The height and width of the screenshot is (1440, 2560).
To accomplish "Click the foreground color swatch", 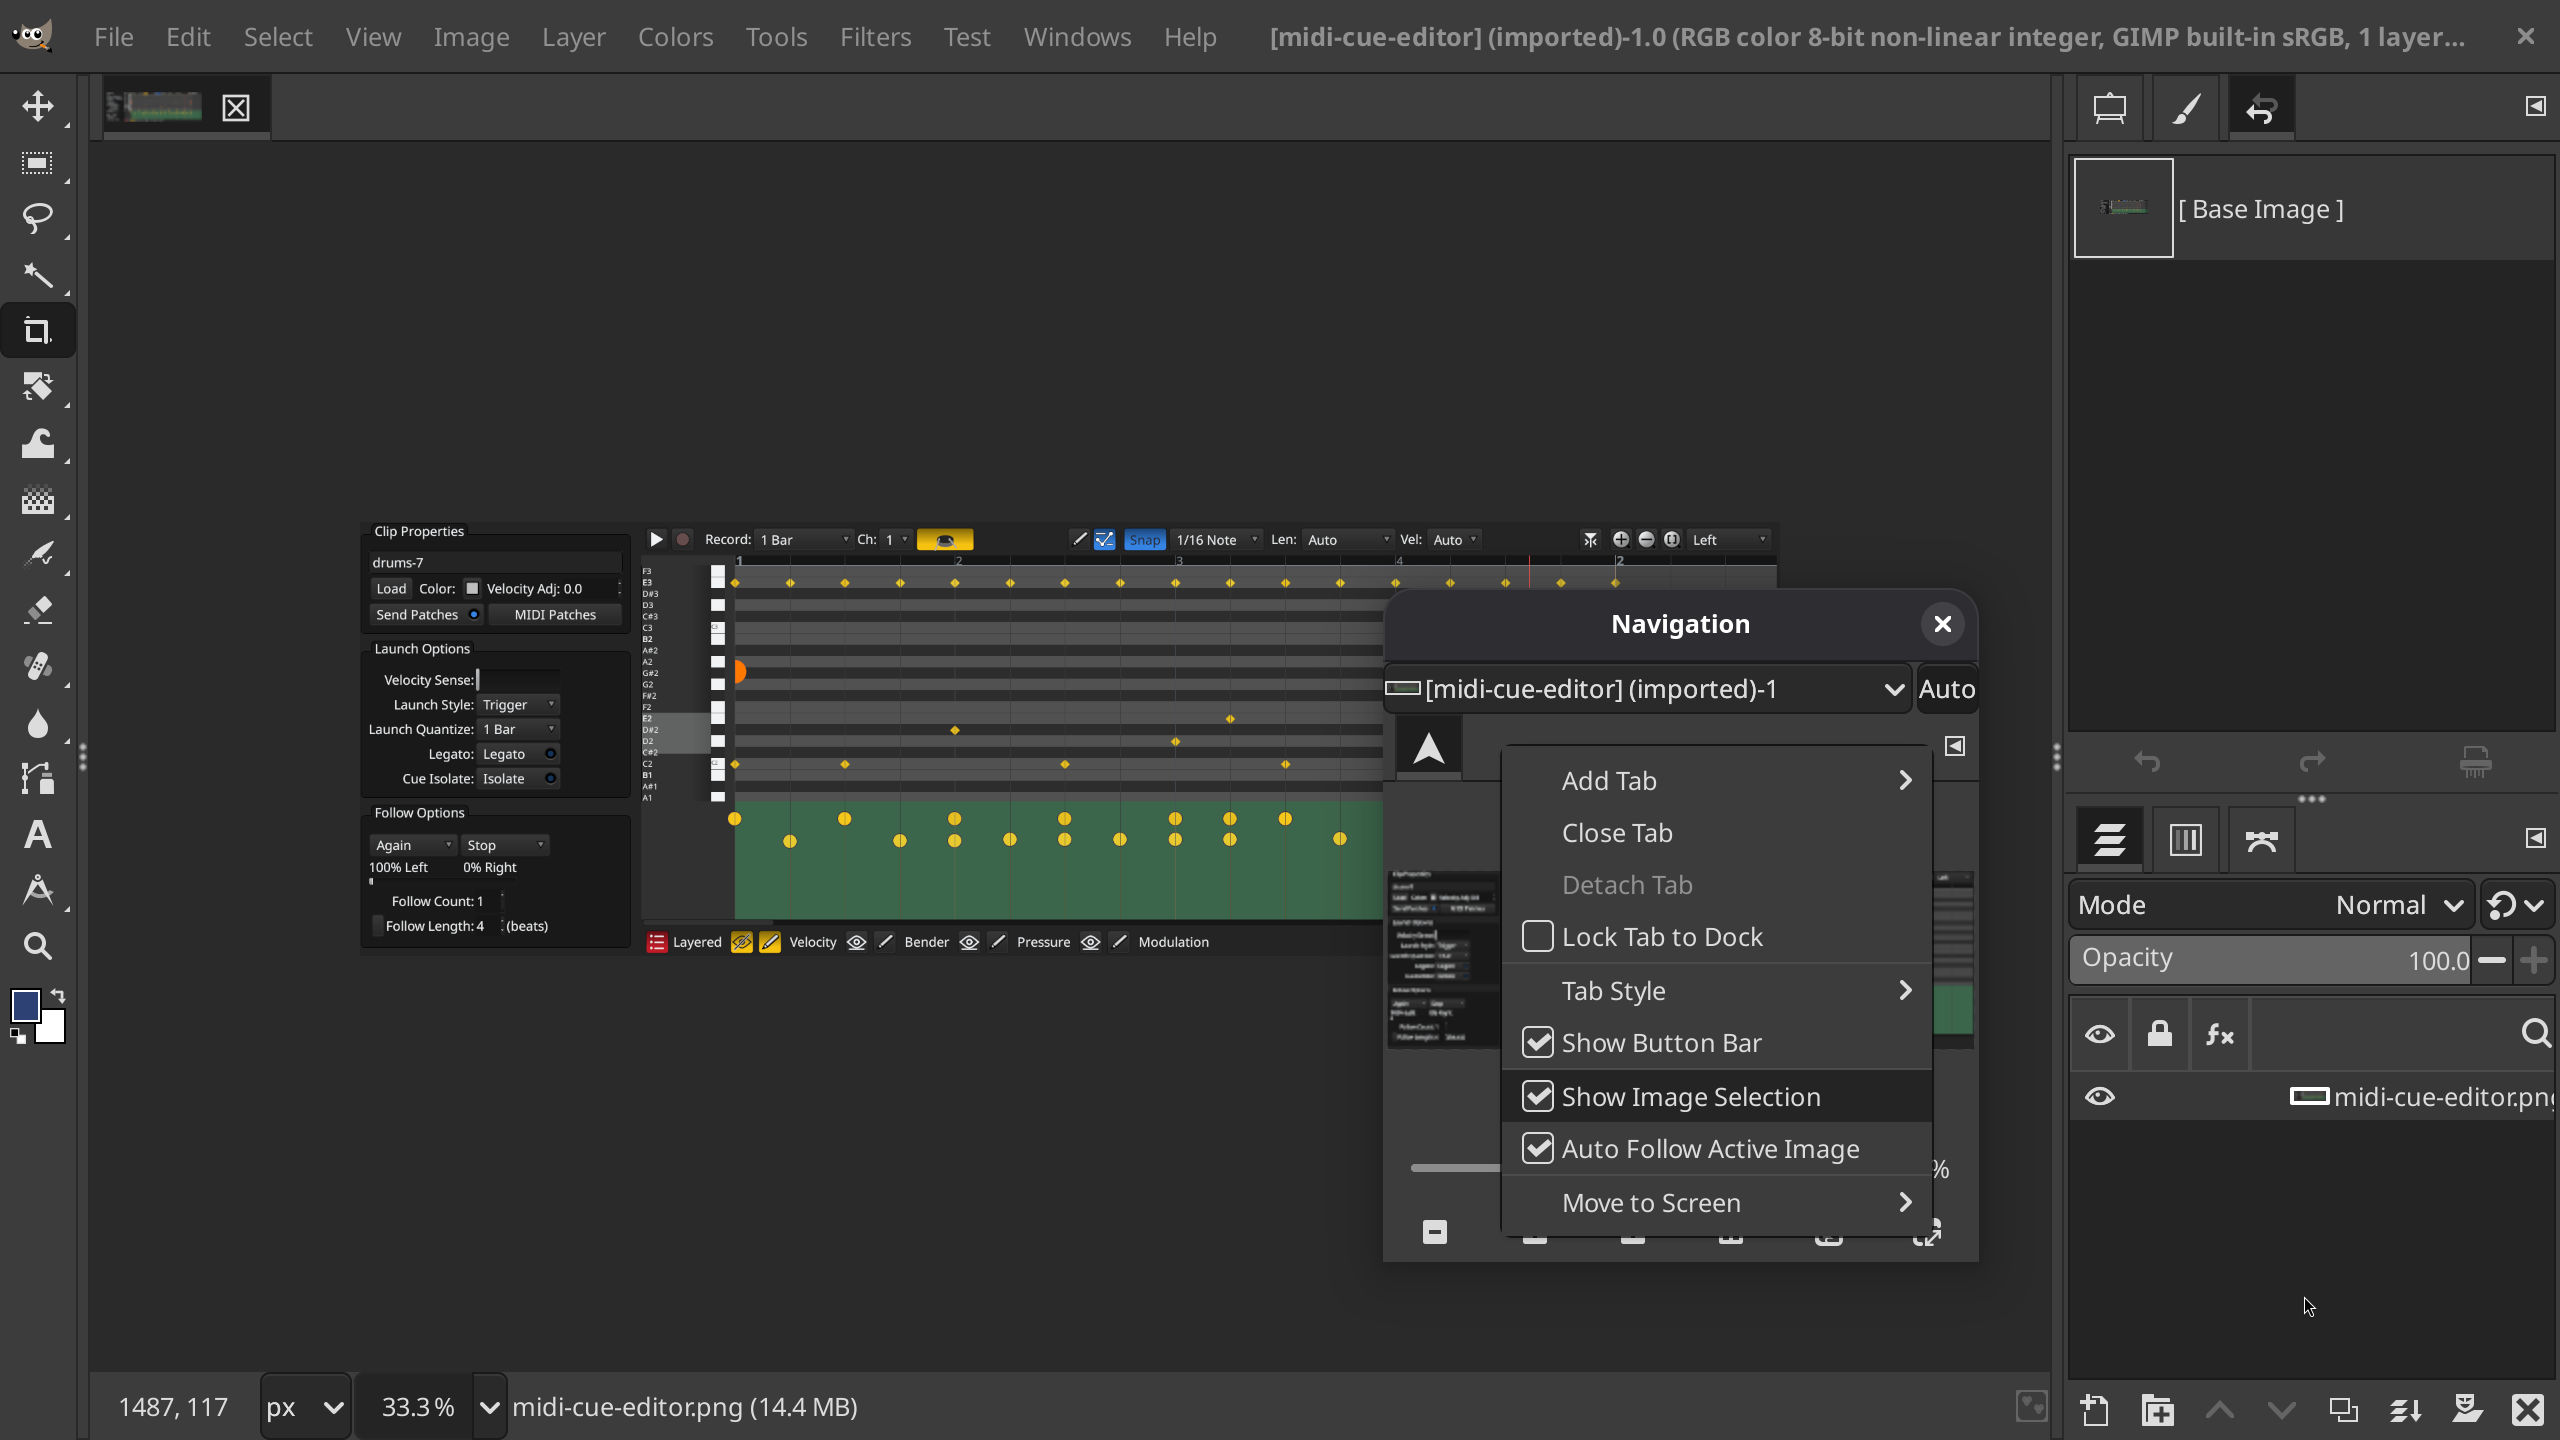I will click(x=25, y=1006).
